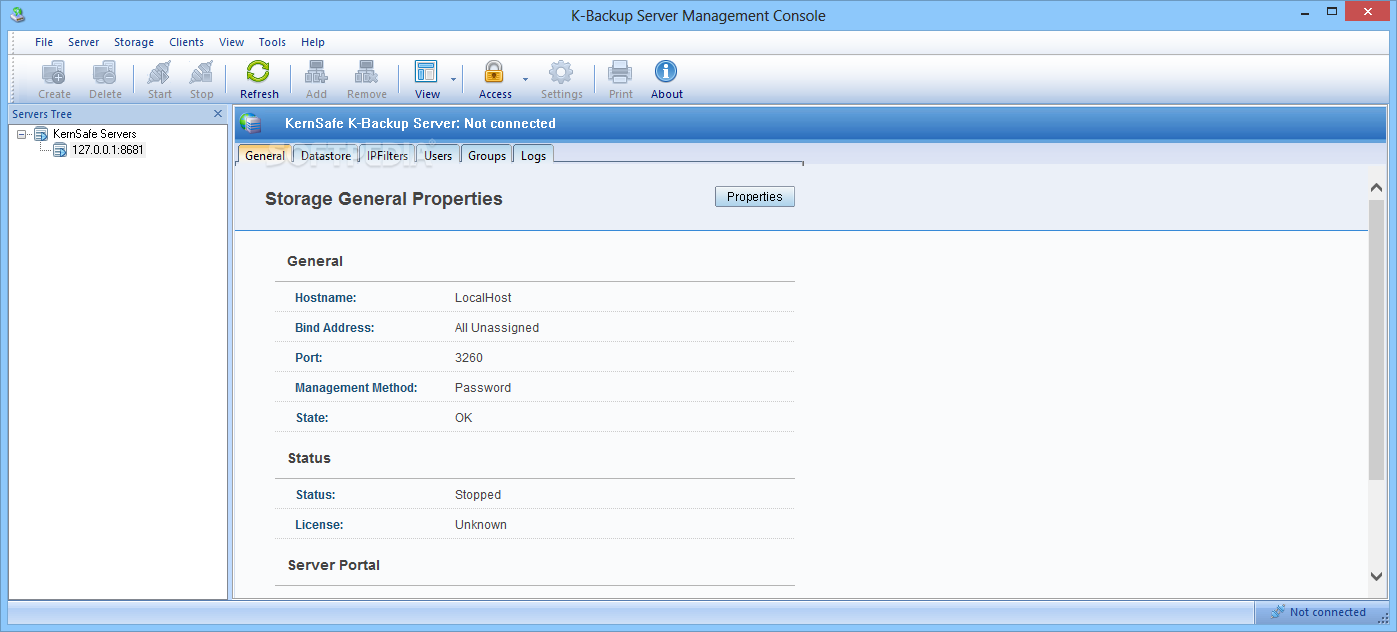Image resolution: width=1397 pixels, height=632 pixels.
Task: Collapse the KernSafe Servers tree node
Action: pyautogui.click(x=22, y=134)
